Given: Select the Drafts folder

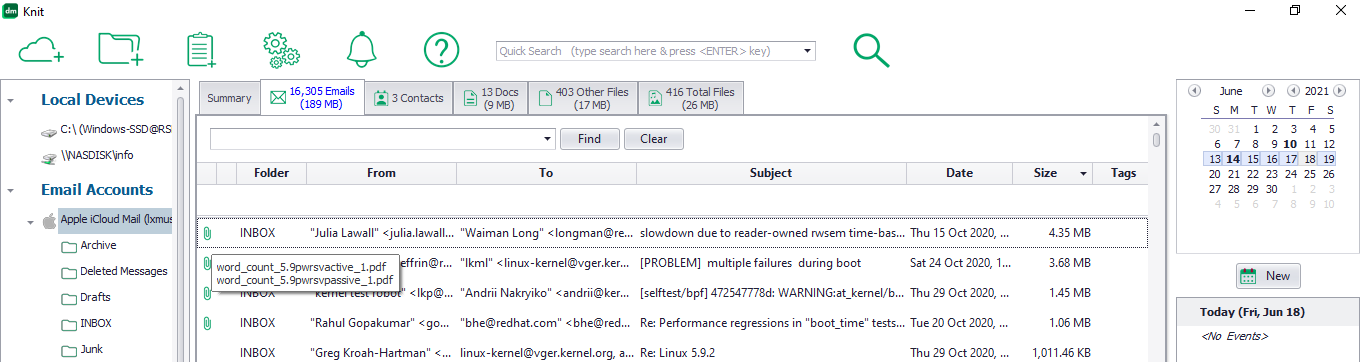Looking at the screenshot, I should point(95,298).
